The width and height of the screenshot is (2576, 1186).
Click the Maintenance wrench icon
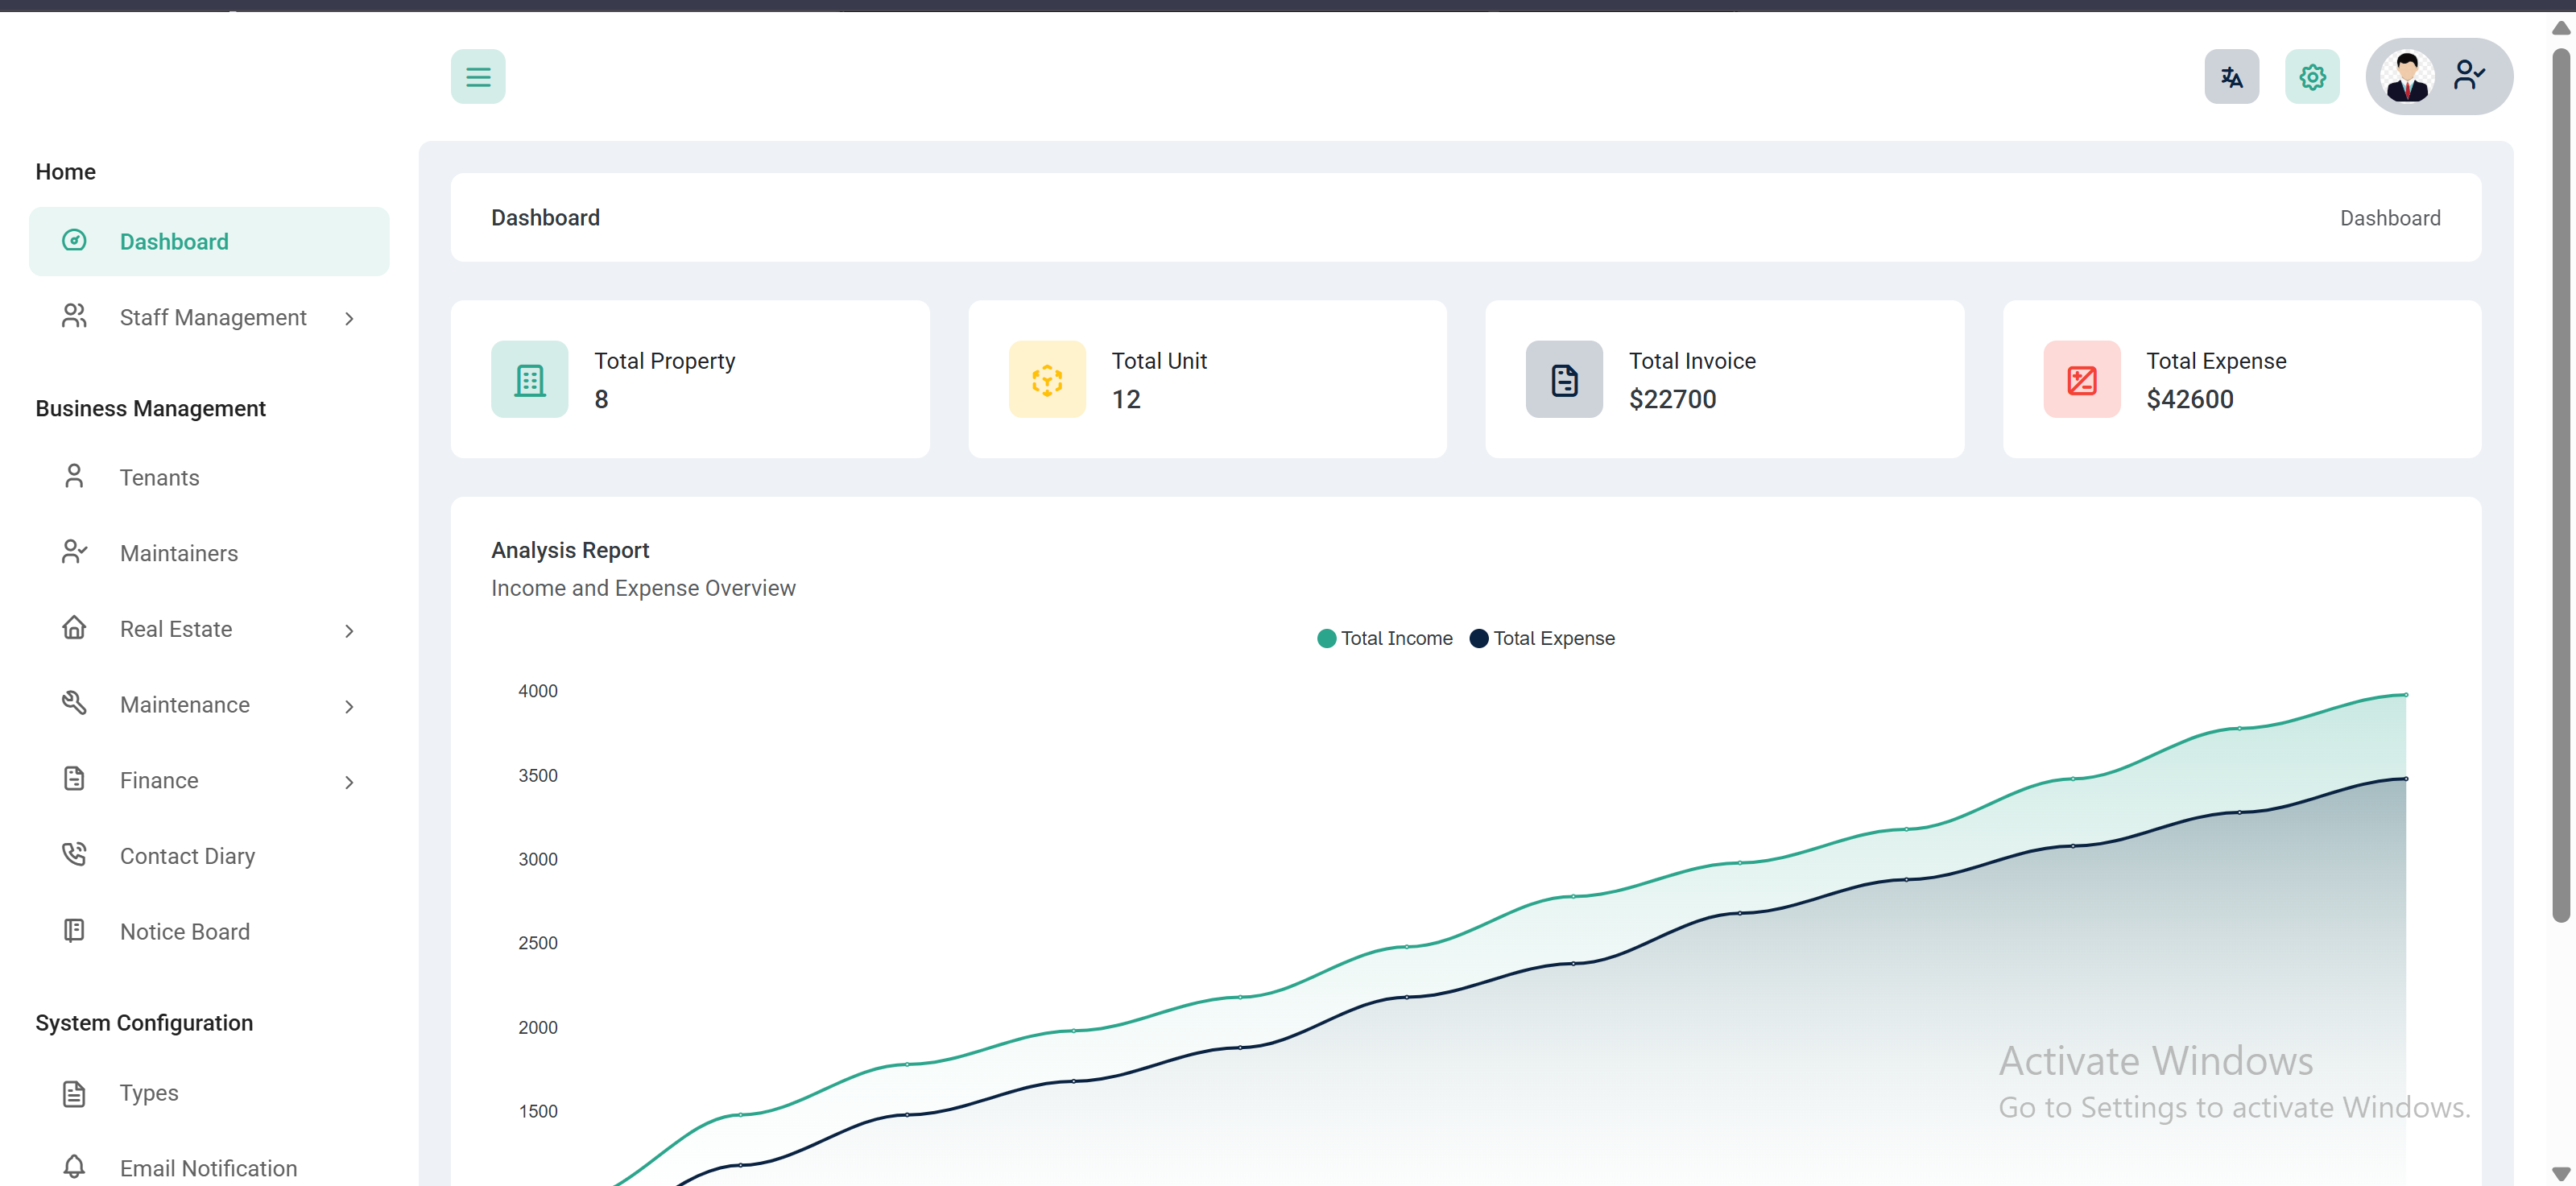74,703
